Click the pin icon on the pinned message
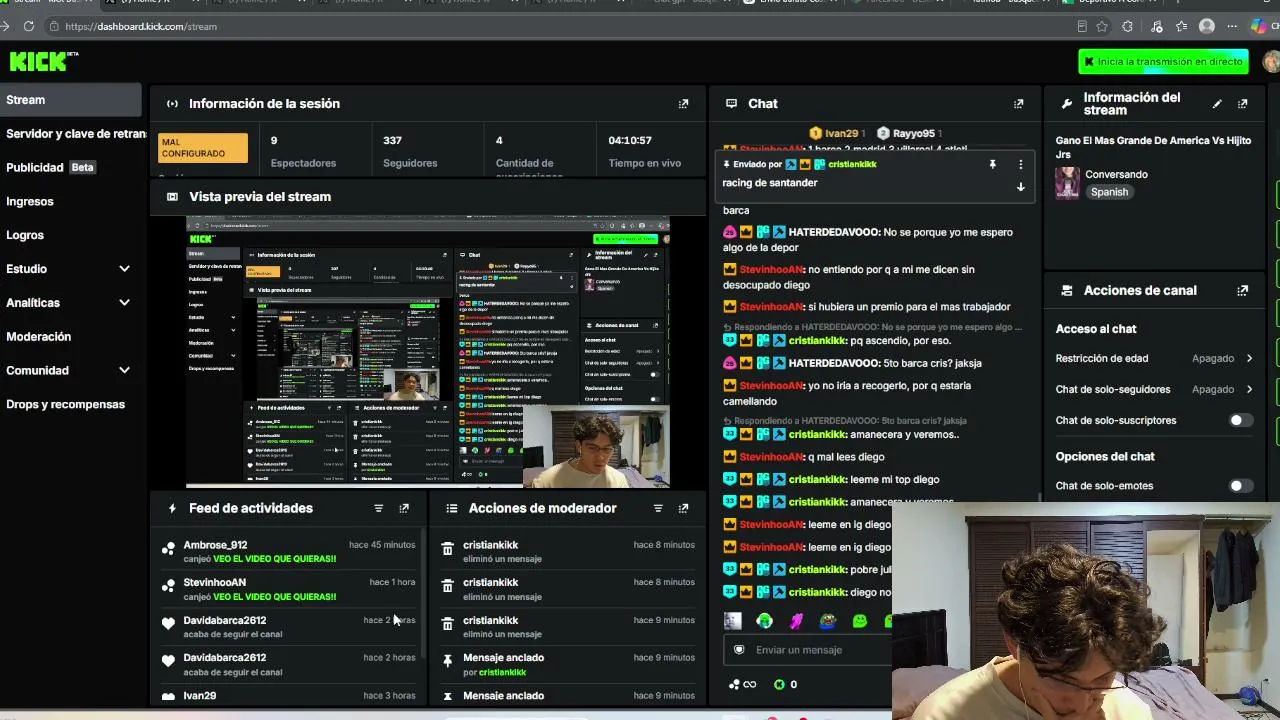 point(993,164)
